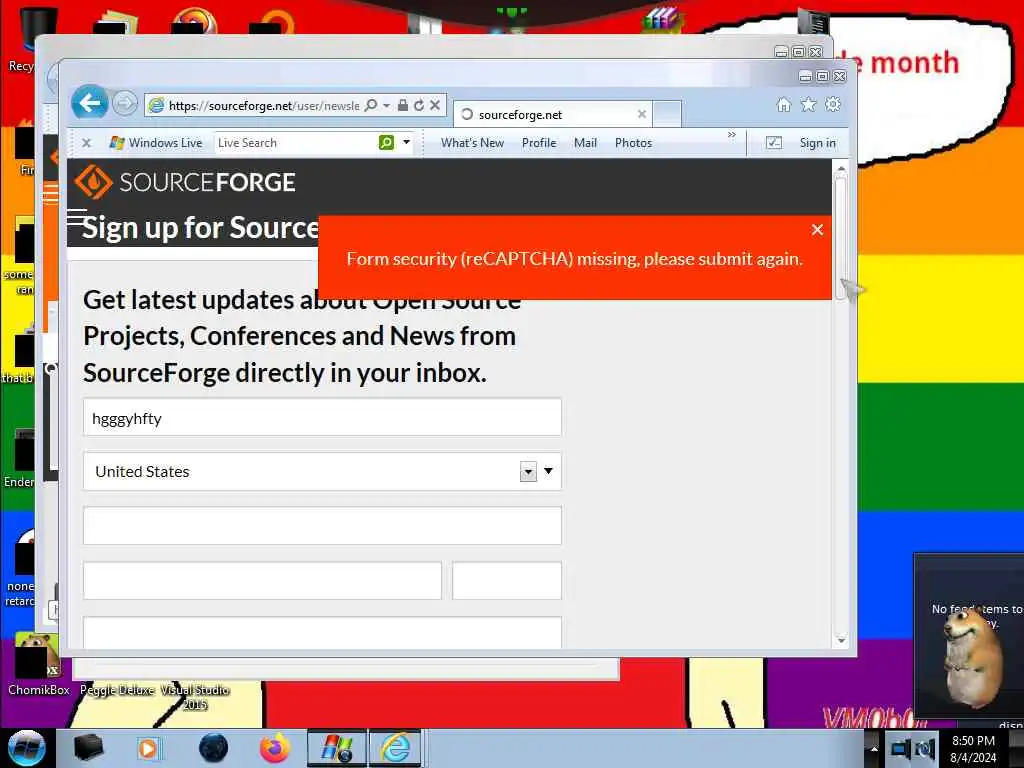
Task: Open the Tools gear icon
Action: click(833, 104)
